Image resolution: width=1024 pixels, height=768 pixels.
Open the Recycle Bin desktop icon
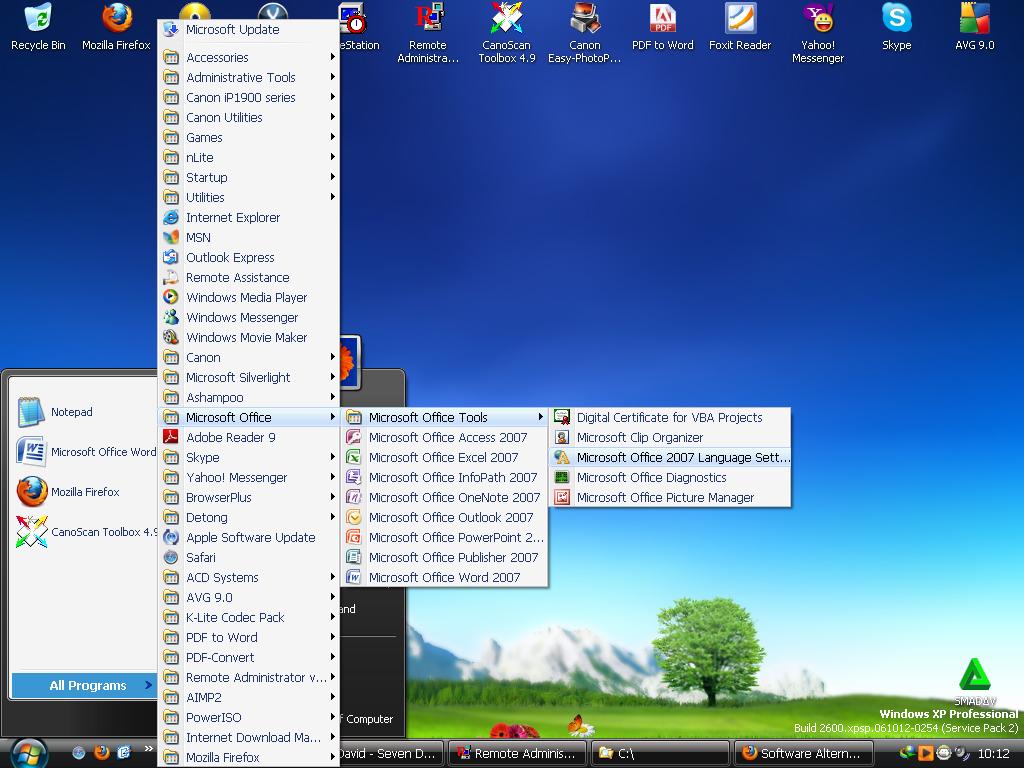[38, 27]
